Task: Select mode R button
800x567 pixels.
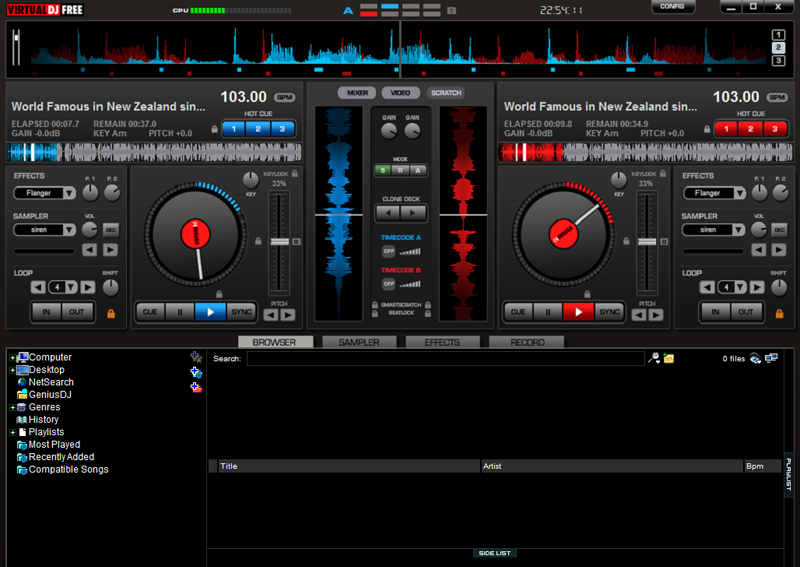Action: pos(401,170)
